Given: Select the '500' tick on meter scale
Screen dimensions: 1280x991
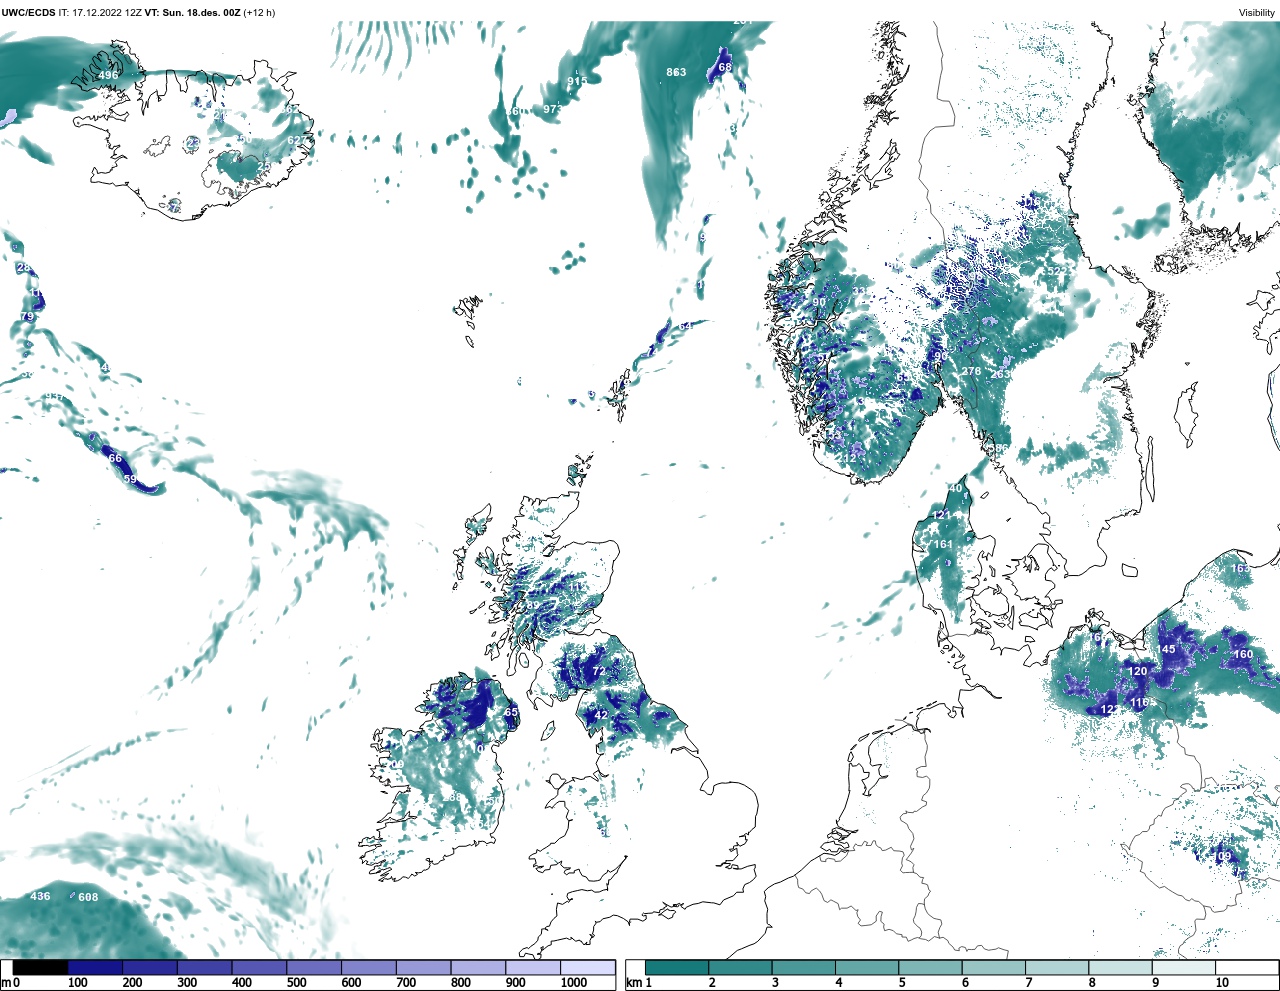Looking at the screenshot, I should [x=296, y=983].
